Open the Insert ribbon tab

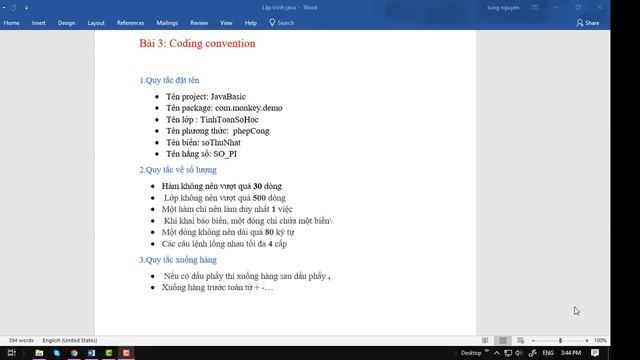pos(39,23)
